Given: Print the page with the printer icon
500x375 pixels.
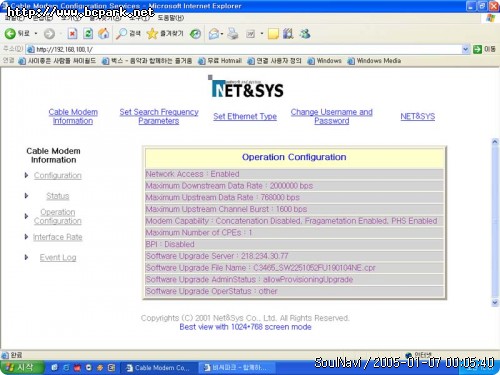Looking at the screenshot, I should (x=233, y=34).
